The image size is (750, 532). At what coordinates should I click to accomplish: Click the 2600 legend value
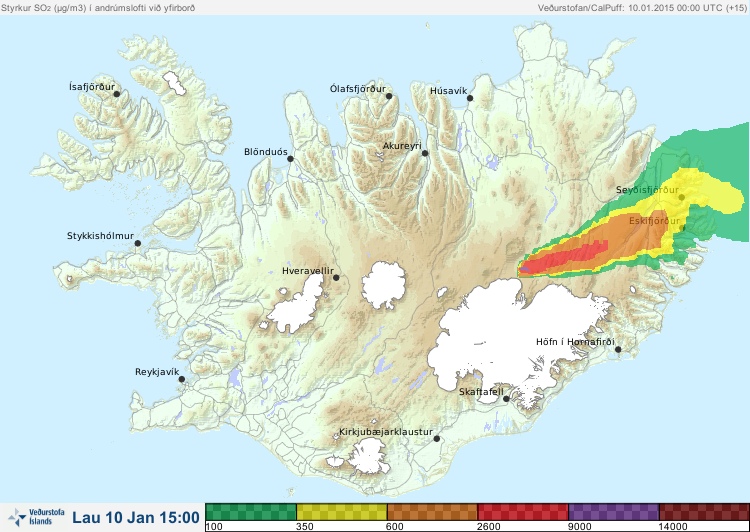489,527
